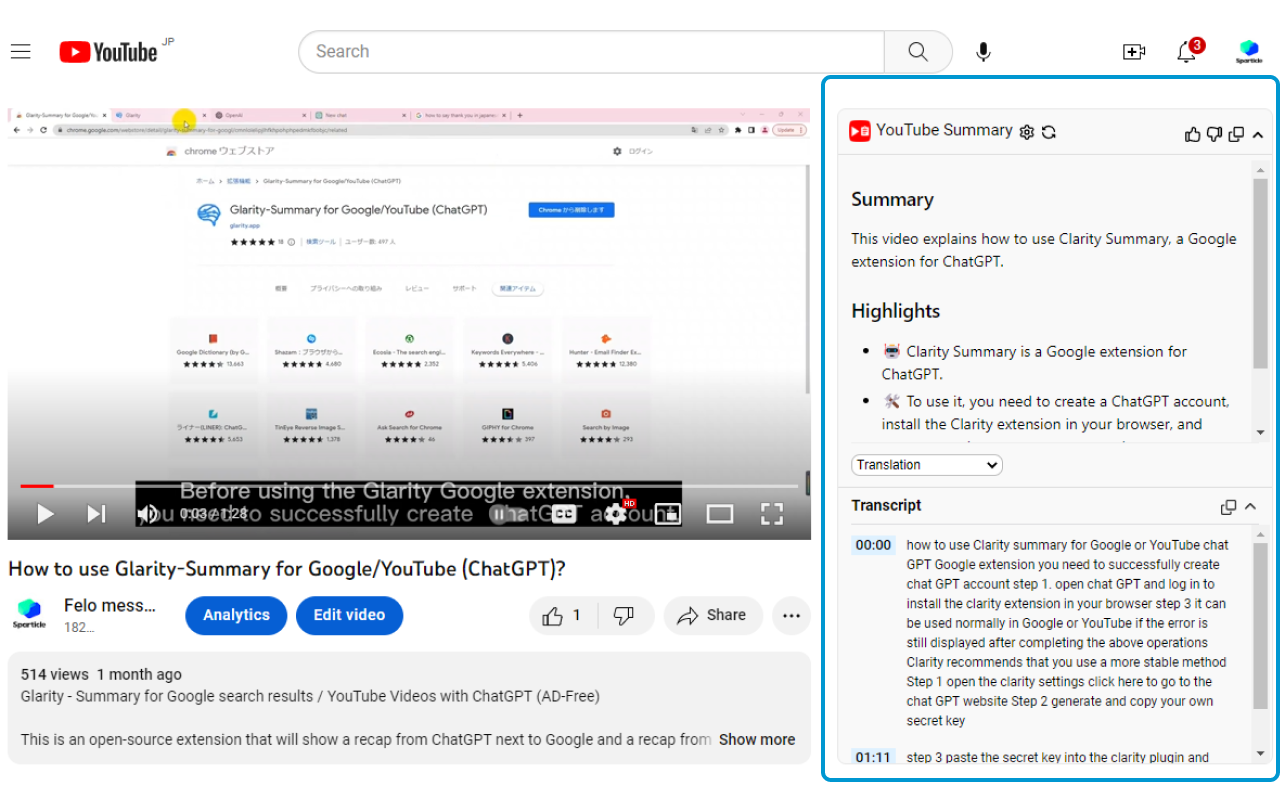Click the Summary heading
This screenshot has height=800, width=1280.
tap(892, 200)
